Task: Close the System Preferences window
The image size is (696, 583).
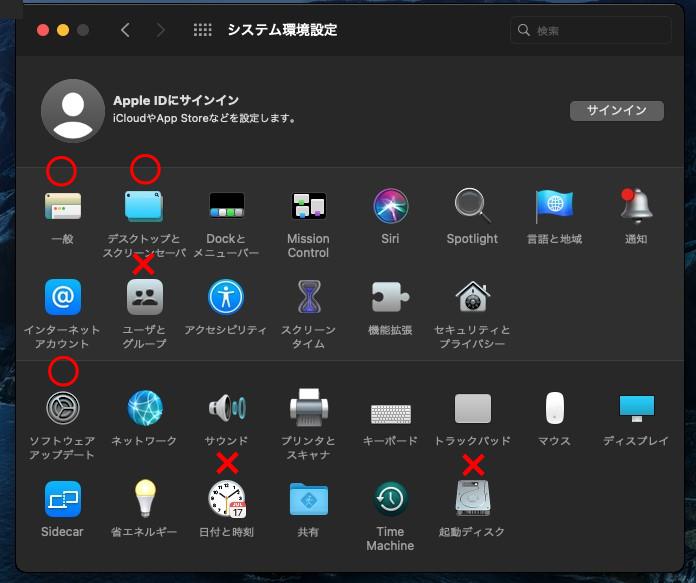Action: coord(43,30)
